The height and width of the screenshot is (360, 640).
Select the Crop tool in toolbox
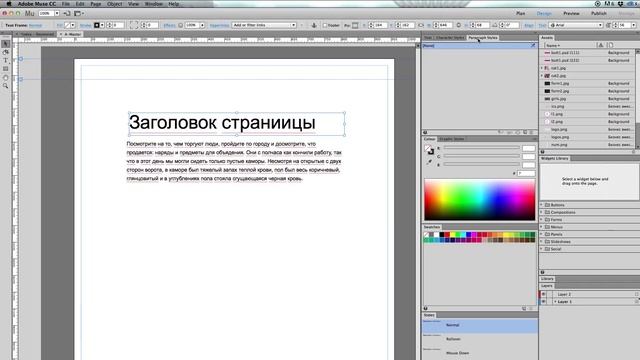pyautogui.click(x=5, y=52)
